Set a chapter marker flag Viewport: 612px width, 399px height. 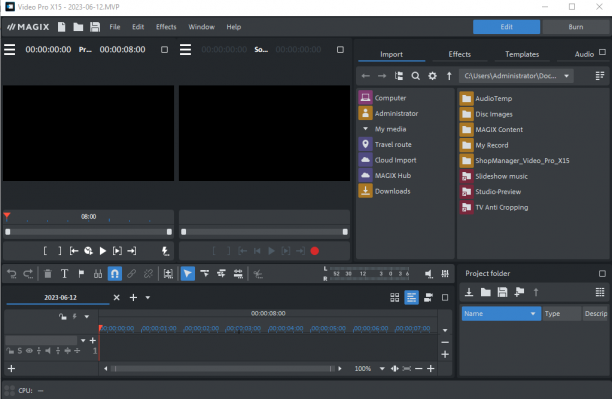tap(81, 274)
